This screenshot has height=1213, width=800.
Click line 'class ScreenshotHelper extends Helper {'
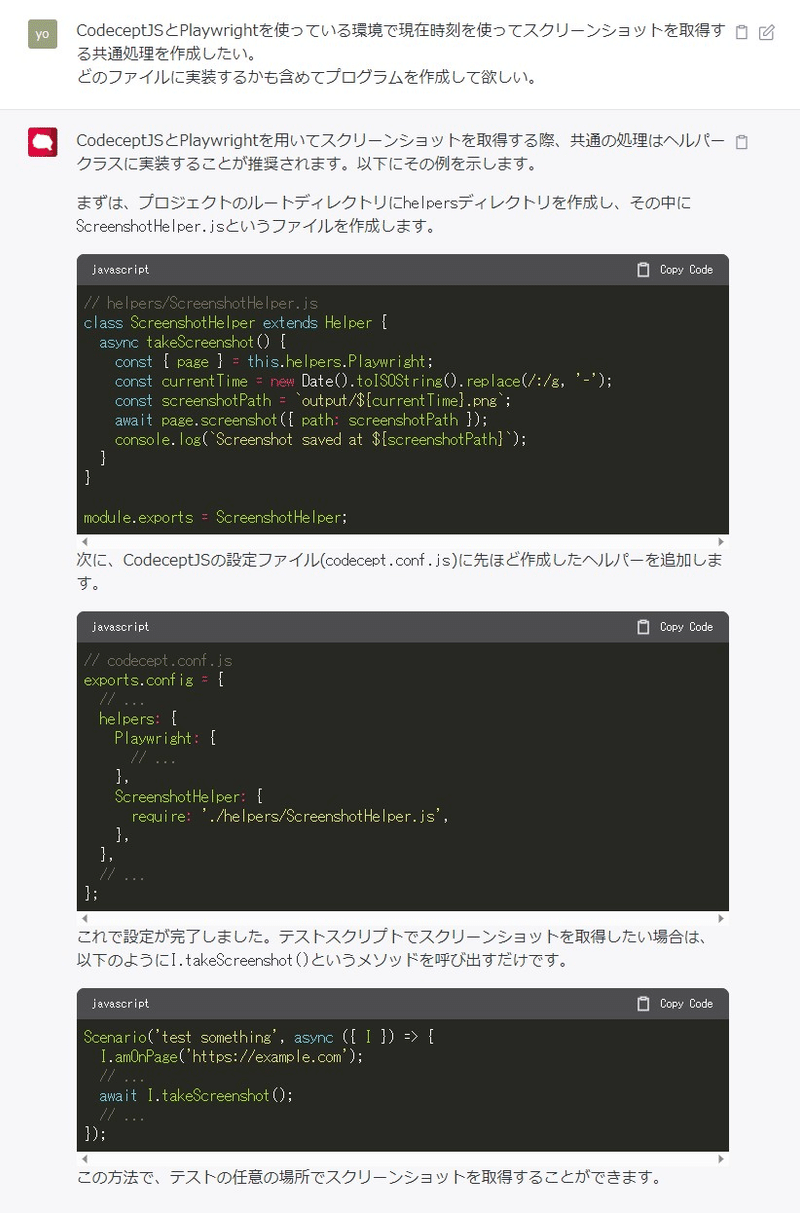pos(236,322)
